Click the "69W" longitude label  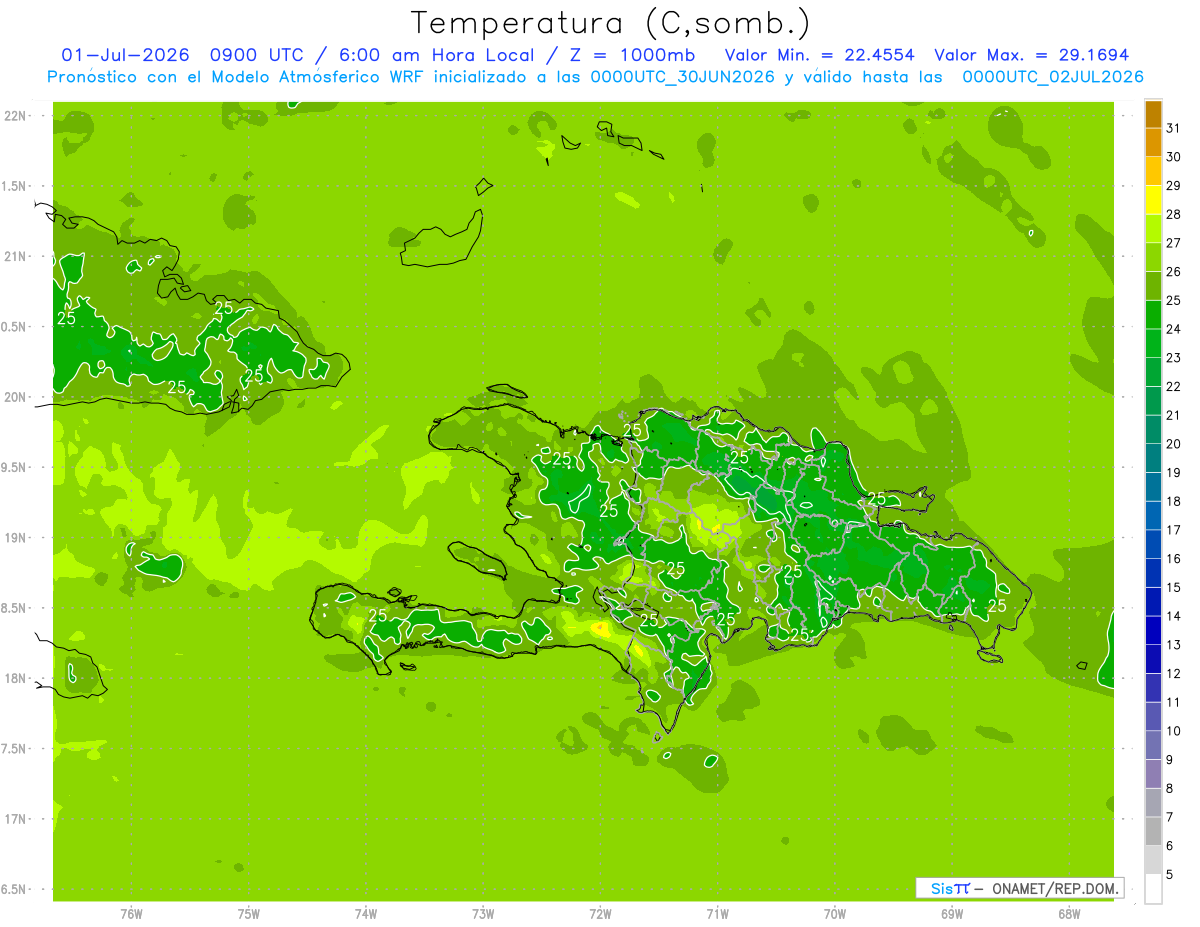pyautogui.click(x=951, y=913)
